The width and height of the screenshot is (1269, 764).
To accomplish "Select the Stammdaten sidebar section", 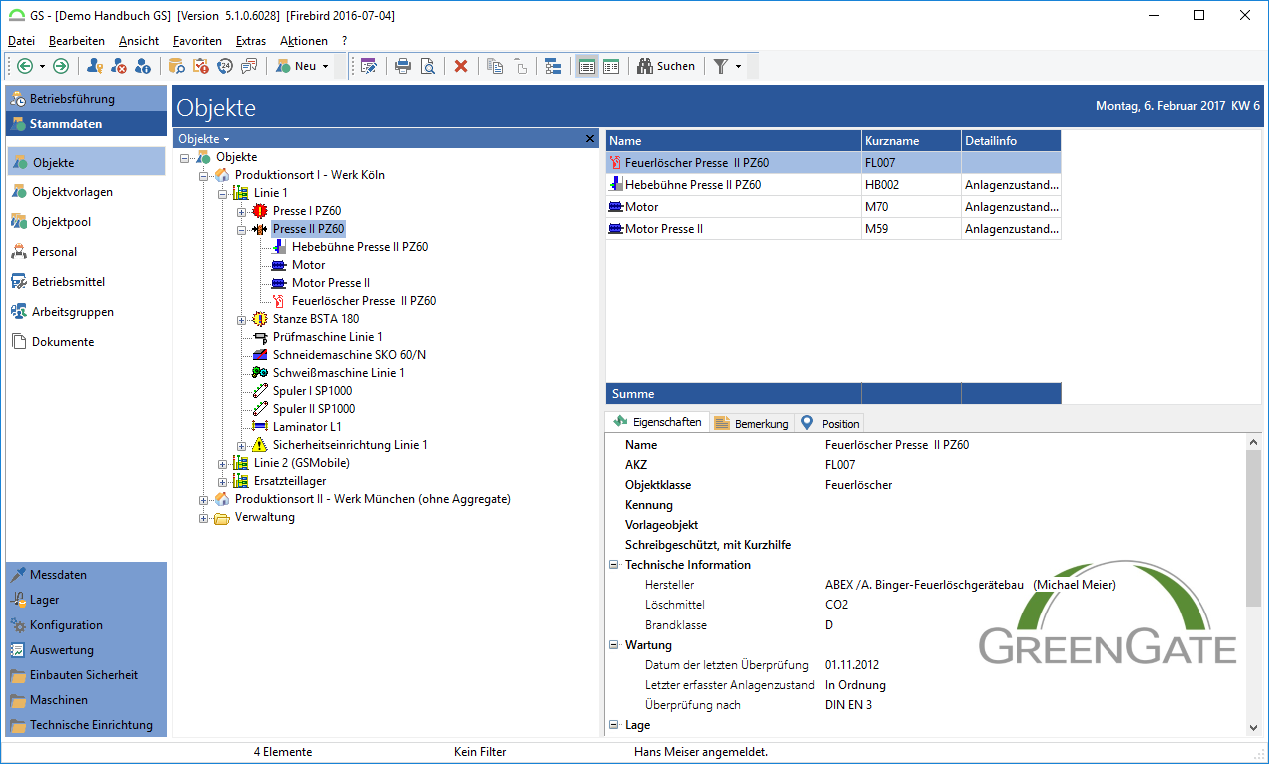I will [86, 124].
